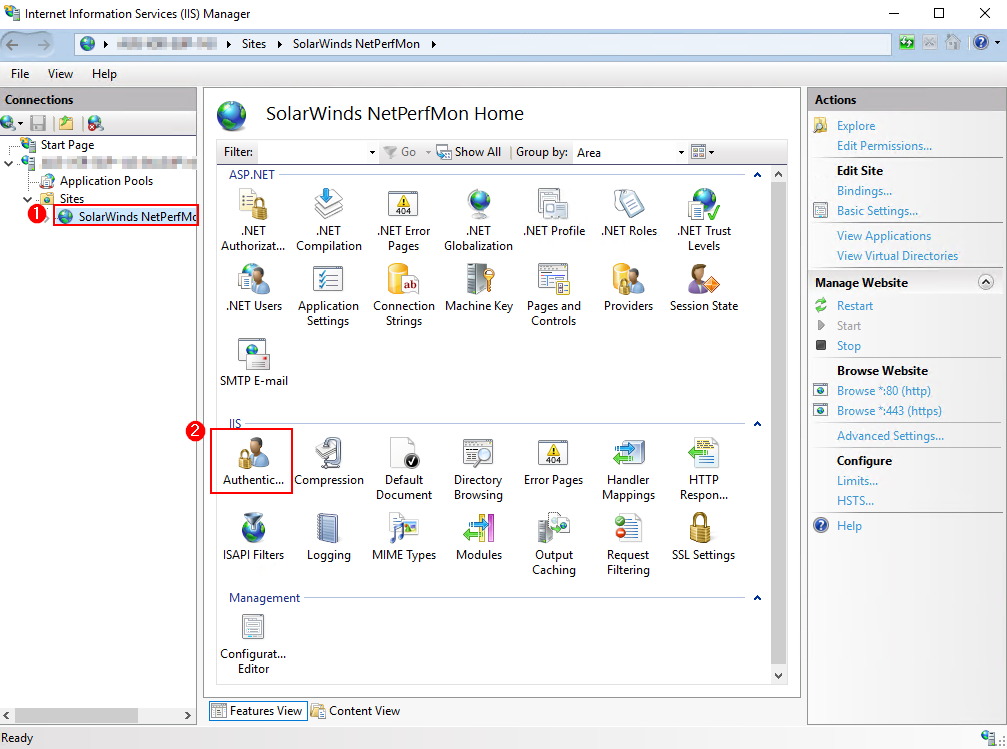The width and height of the screenshot is (1007, 749).
Task: Open the Authentication feature icon
Action: pos(252,461)
